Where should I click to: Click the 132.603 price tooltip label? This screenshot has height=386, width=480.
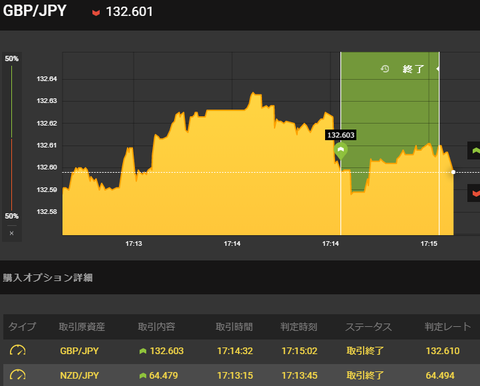[341, 135]
